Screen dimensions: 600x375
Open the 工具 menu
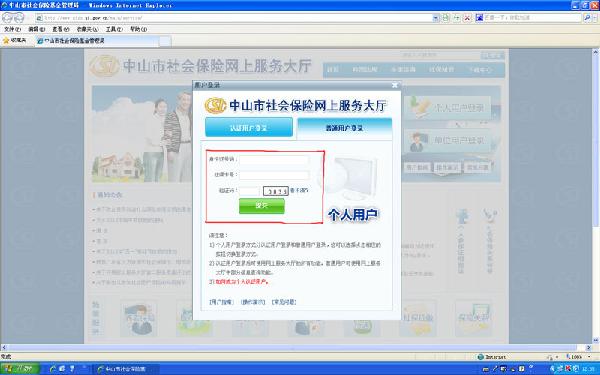pos(114,29)
